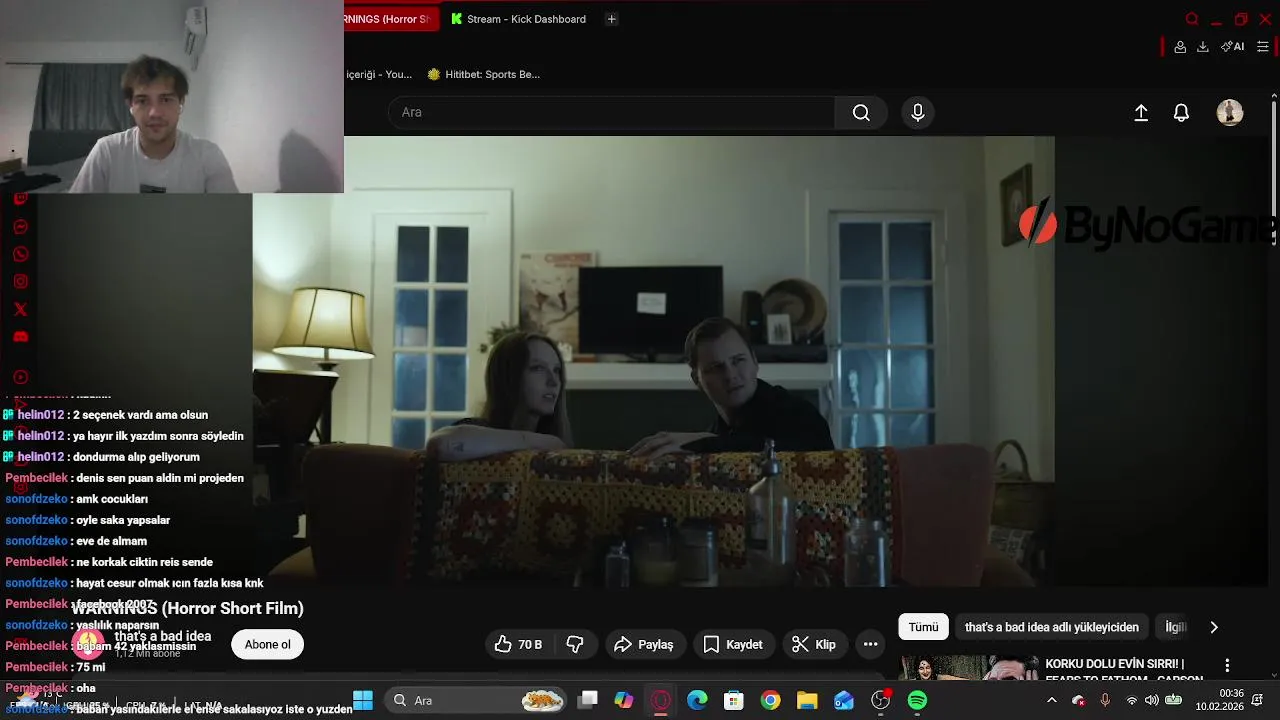Image resolution: width=1280 pixels, height=720 pixels.
Task: Create a clip with Klip button
Action: click(x=813, y=645)
